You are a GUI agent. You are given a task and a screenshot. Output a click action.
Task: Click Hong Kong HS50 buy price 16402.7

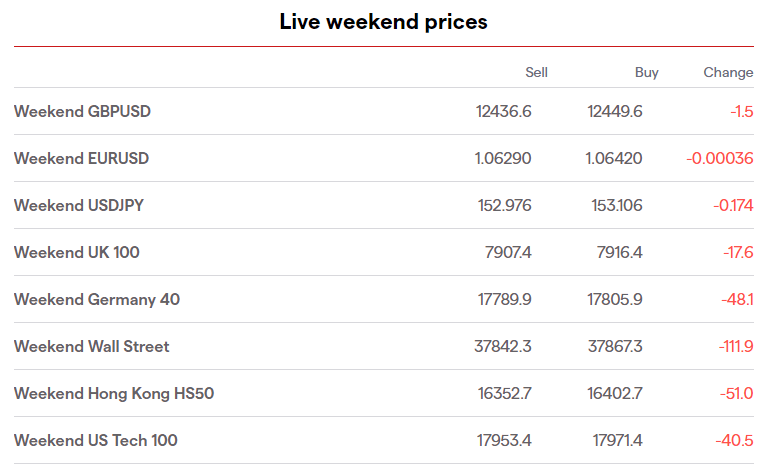point(615,393)
